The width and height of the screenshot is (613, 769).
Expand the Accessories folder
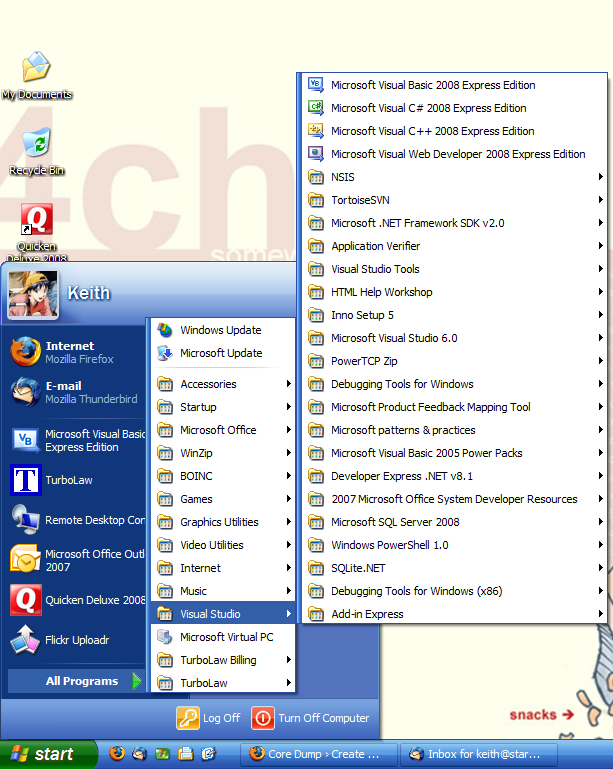(223, 384)
